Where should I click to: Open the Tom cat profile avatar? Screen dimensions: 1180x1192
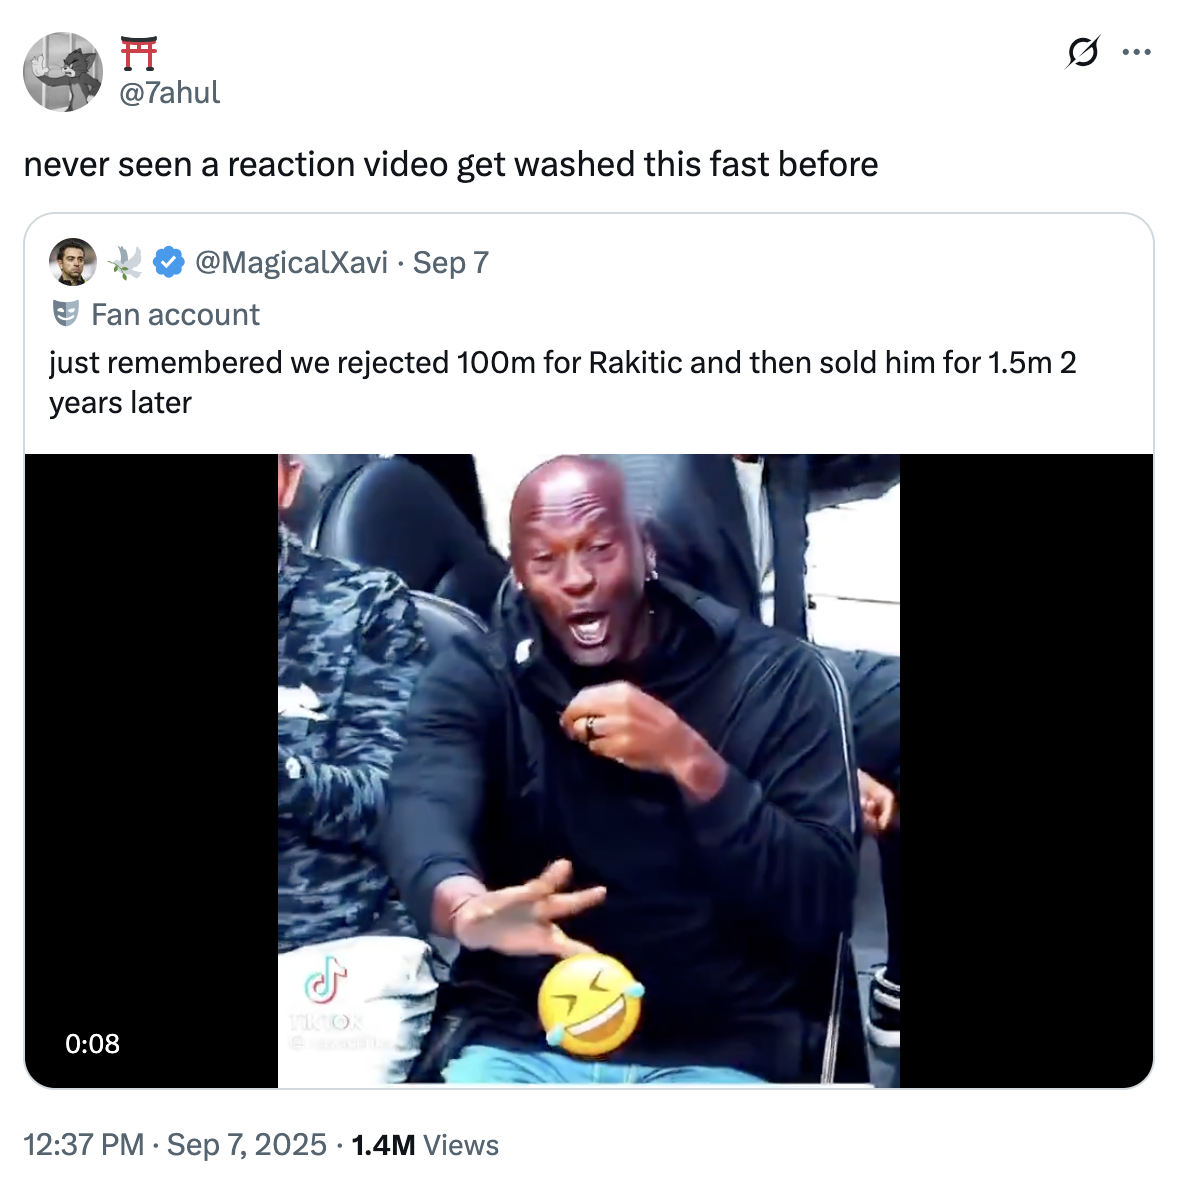[x=63, y=72]
